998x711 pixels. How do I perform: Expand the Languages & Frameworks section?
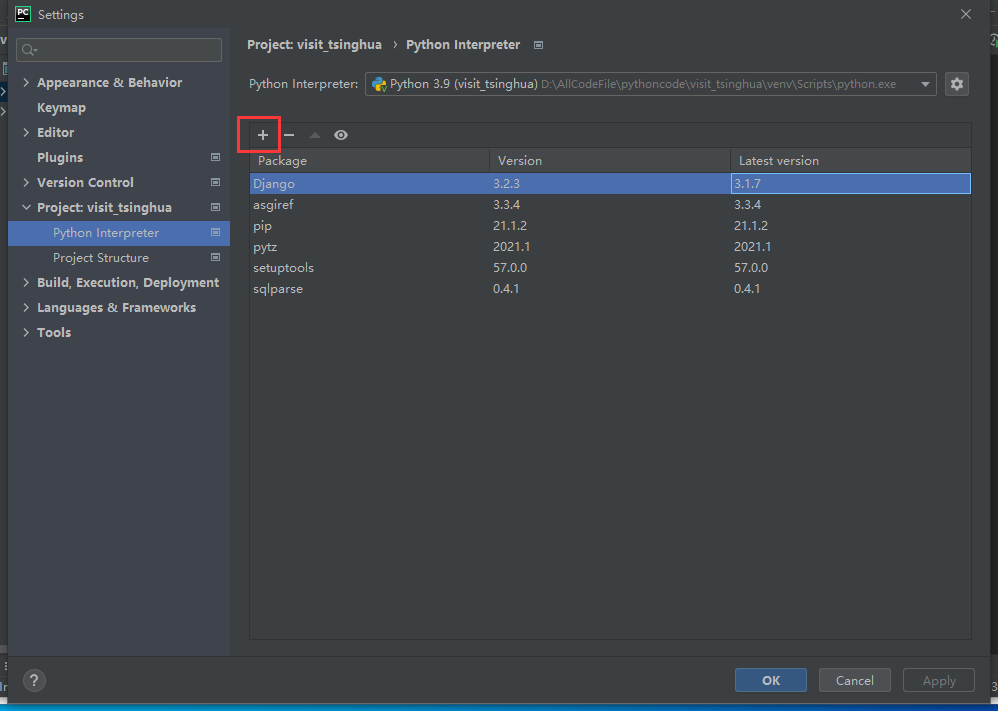pos(26,307)
